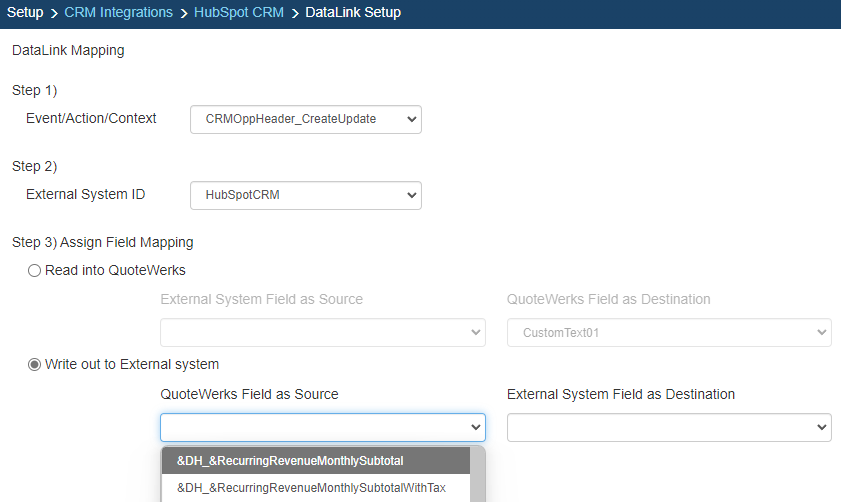Open the QuoteWerks Field as Source dropdown
The height and width of the screenshot is (502, 841).
[322, 428]
